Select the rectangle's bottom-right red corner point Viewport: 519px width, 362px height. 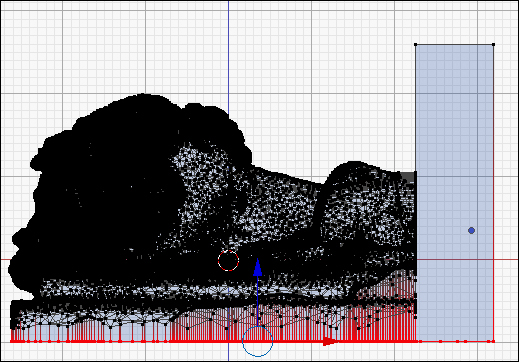tap(493, 341)
